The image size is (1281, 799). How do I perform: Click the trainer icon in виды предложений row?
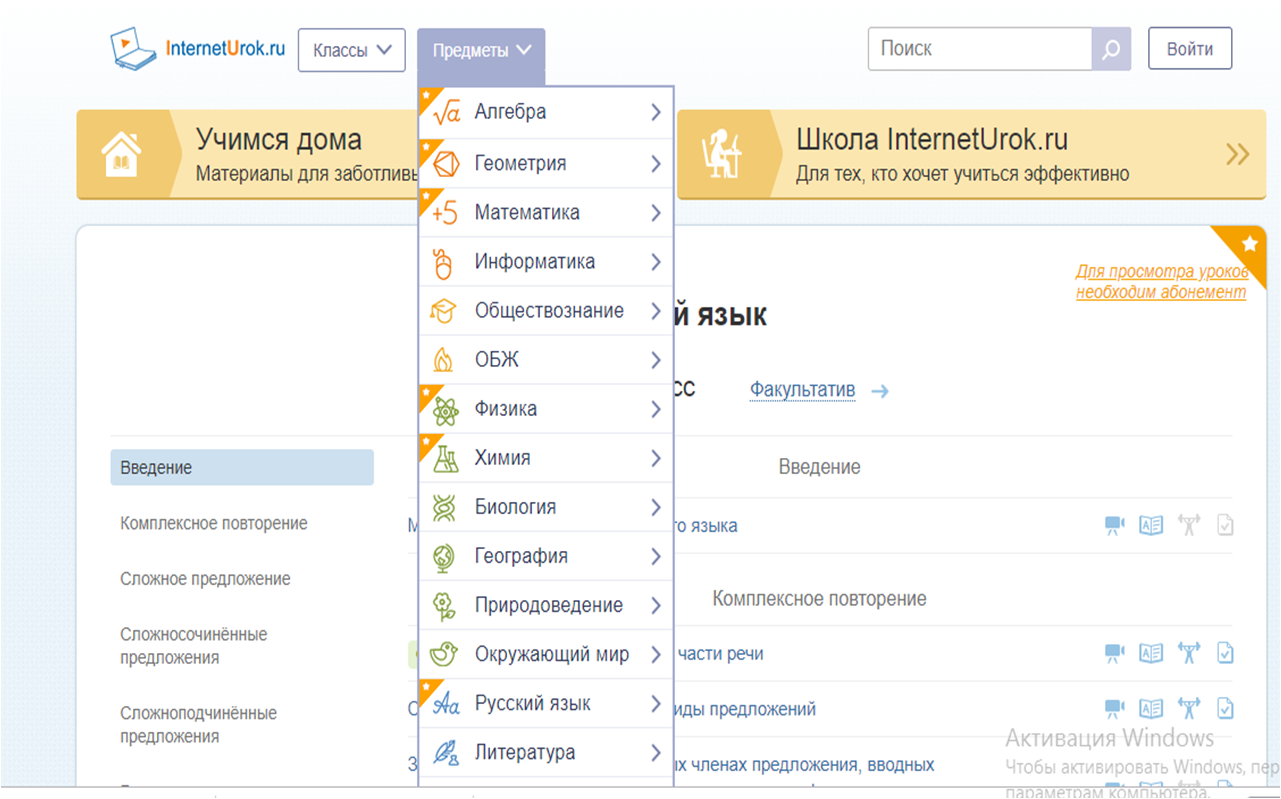point(1188,709)
